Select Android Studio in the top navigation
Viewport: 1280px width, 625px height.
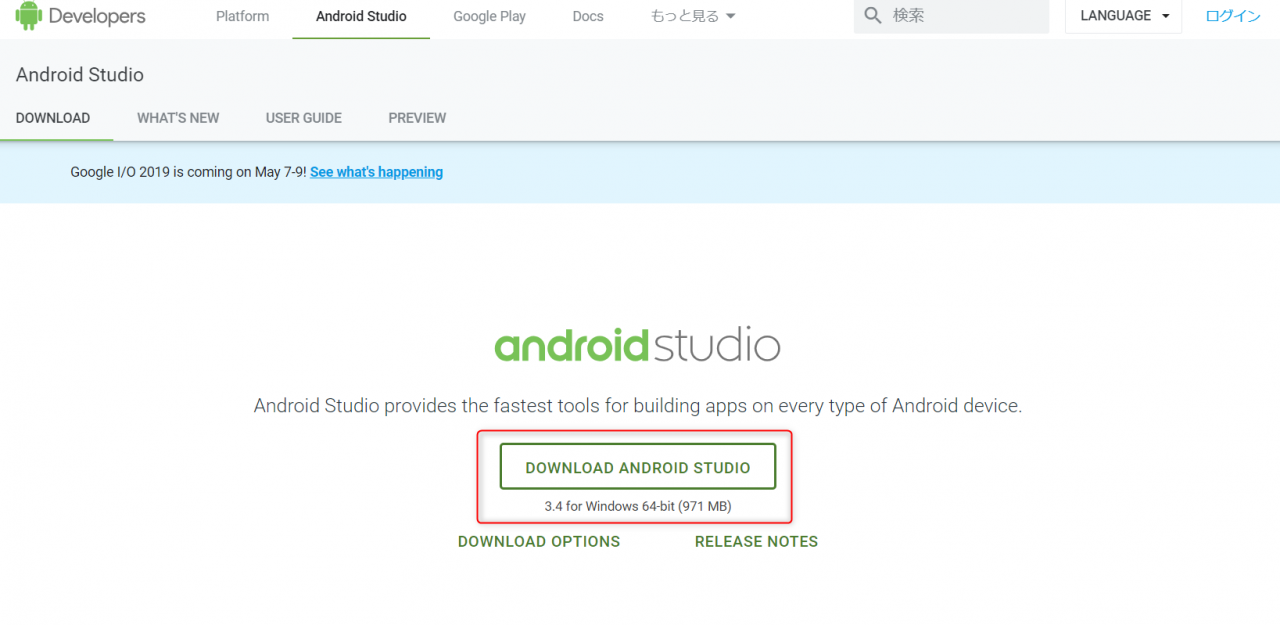click(x=361, y=16)
